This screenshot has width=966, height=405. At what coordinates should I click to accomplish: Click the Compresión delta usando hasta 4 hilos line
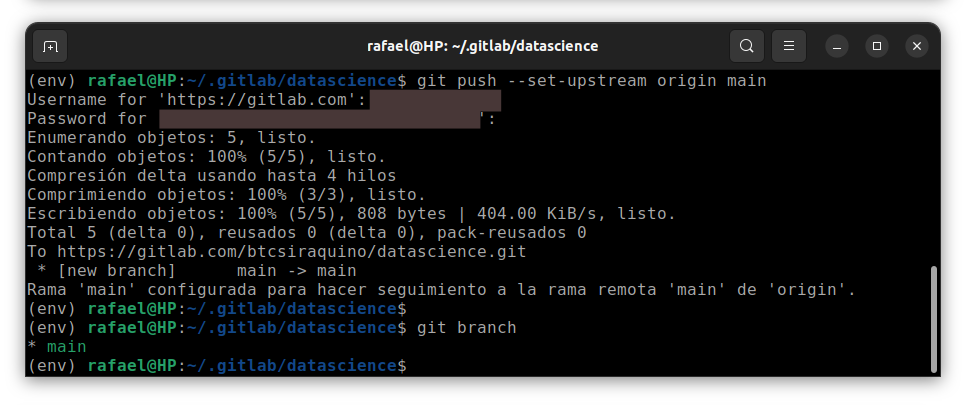tap(211, 176)
